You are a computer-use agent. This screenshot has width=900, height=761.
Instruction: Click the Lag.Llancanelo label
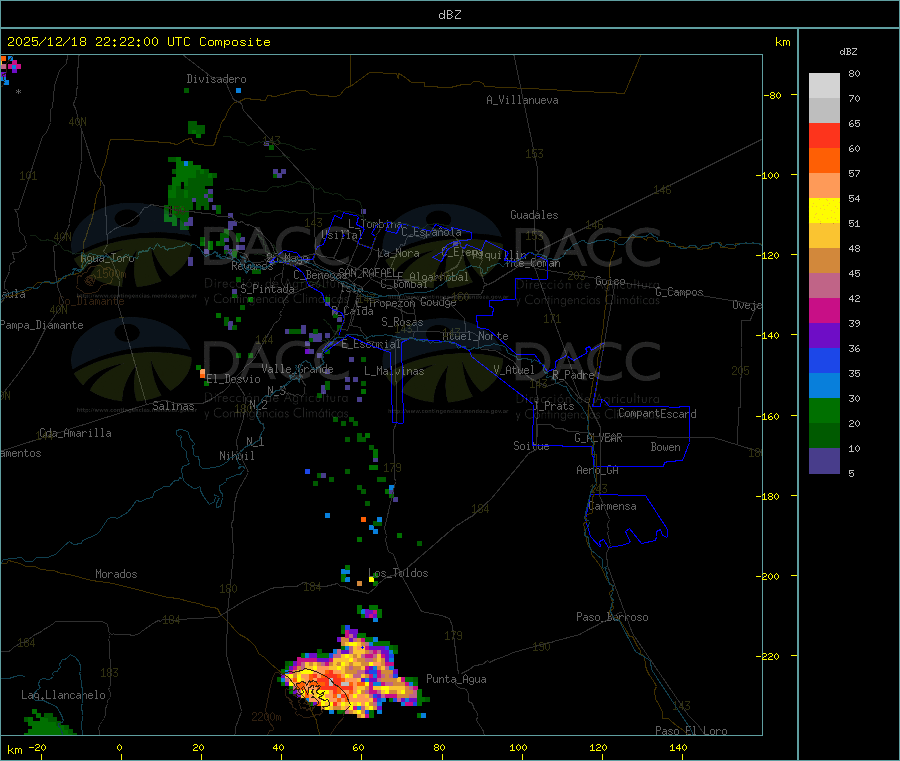(x=64, y=695)
